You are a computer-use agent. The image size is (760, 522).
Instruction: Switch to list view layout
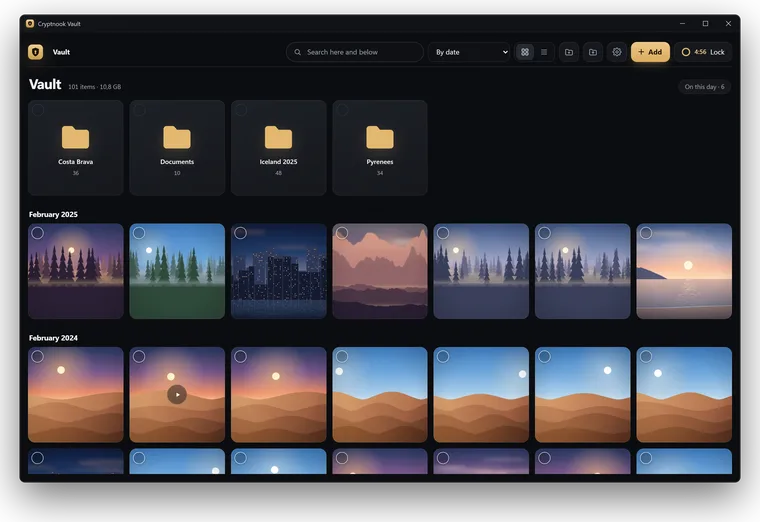click(x=544, y=52)
